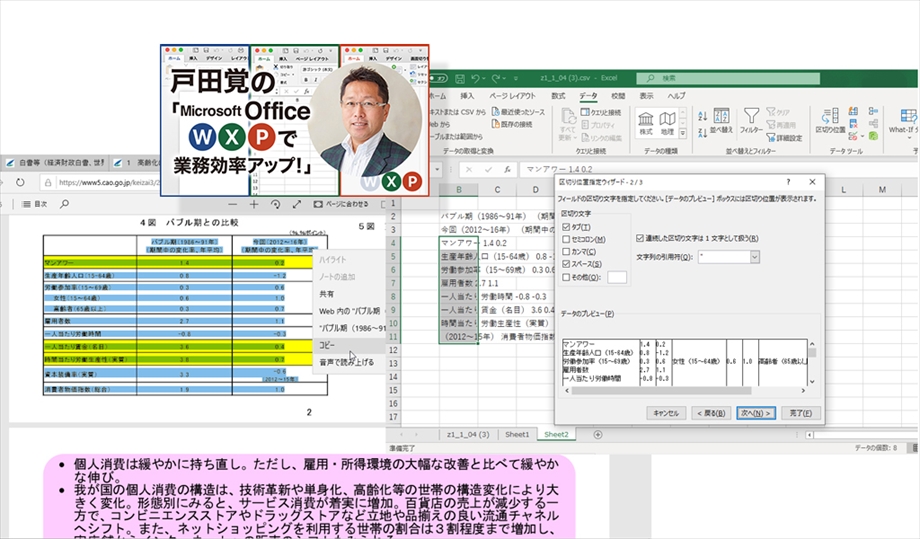The height and width of the screenshot is (539, 920).
Task: Open the ページ レイアウト ribbon tab
Action: point(512,96)
